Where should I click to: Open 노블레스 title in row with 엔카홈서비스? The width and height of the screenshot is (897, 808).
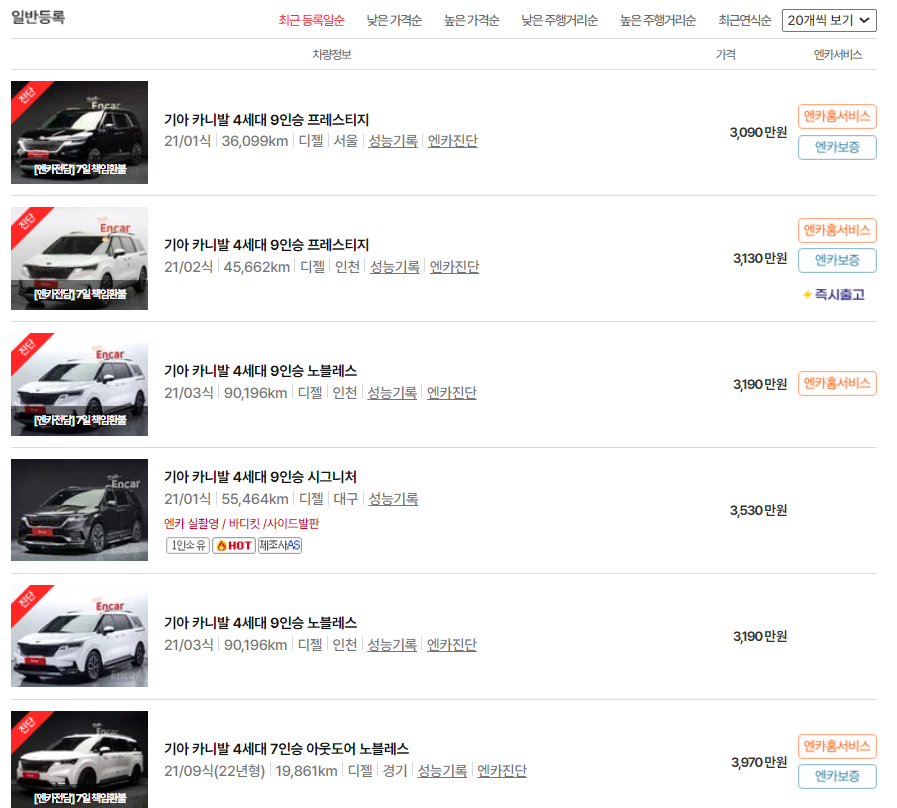pyautogui.click(x=260, y=371)
